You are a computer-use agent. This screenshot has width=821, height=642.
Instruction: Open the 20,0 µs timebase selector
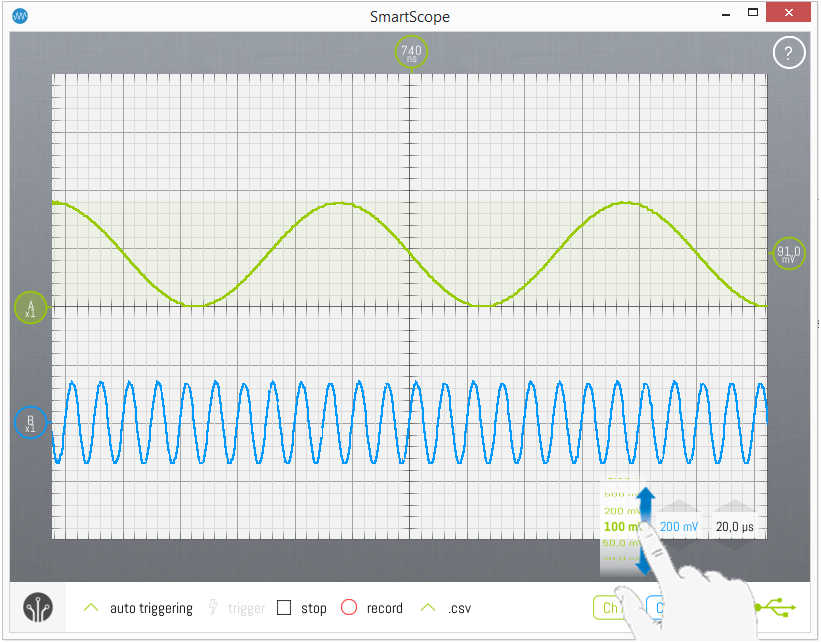click(x=735, y=525)
